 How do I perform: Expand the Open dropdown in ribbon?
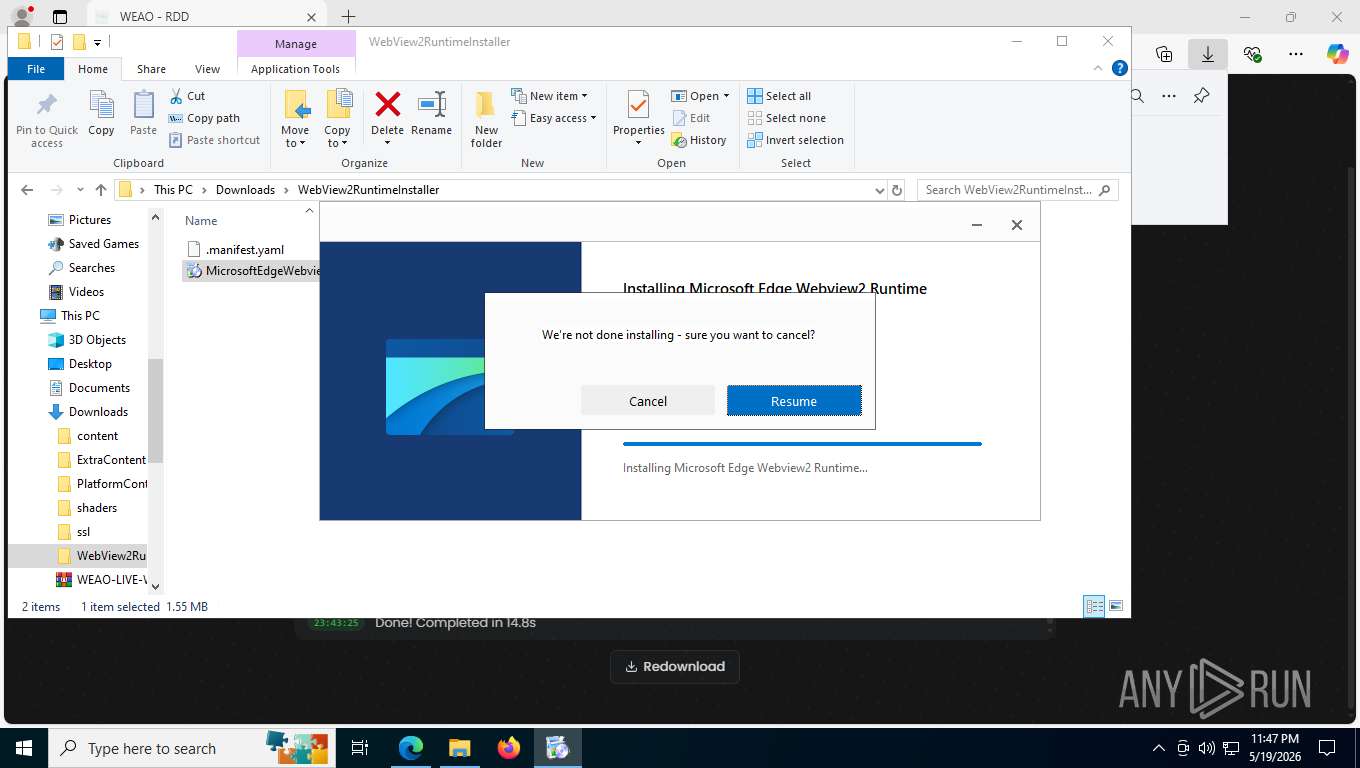tap(700, 96)
